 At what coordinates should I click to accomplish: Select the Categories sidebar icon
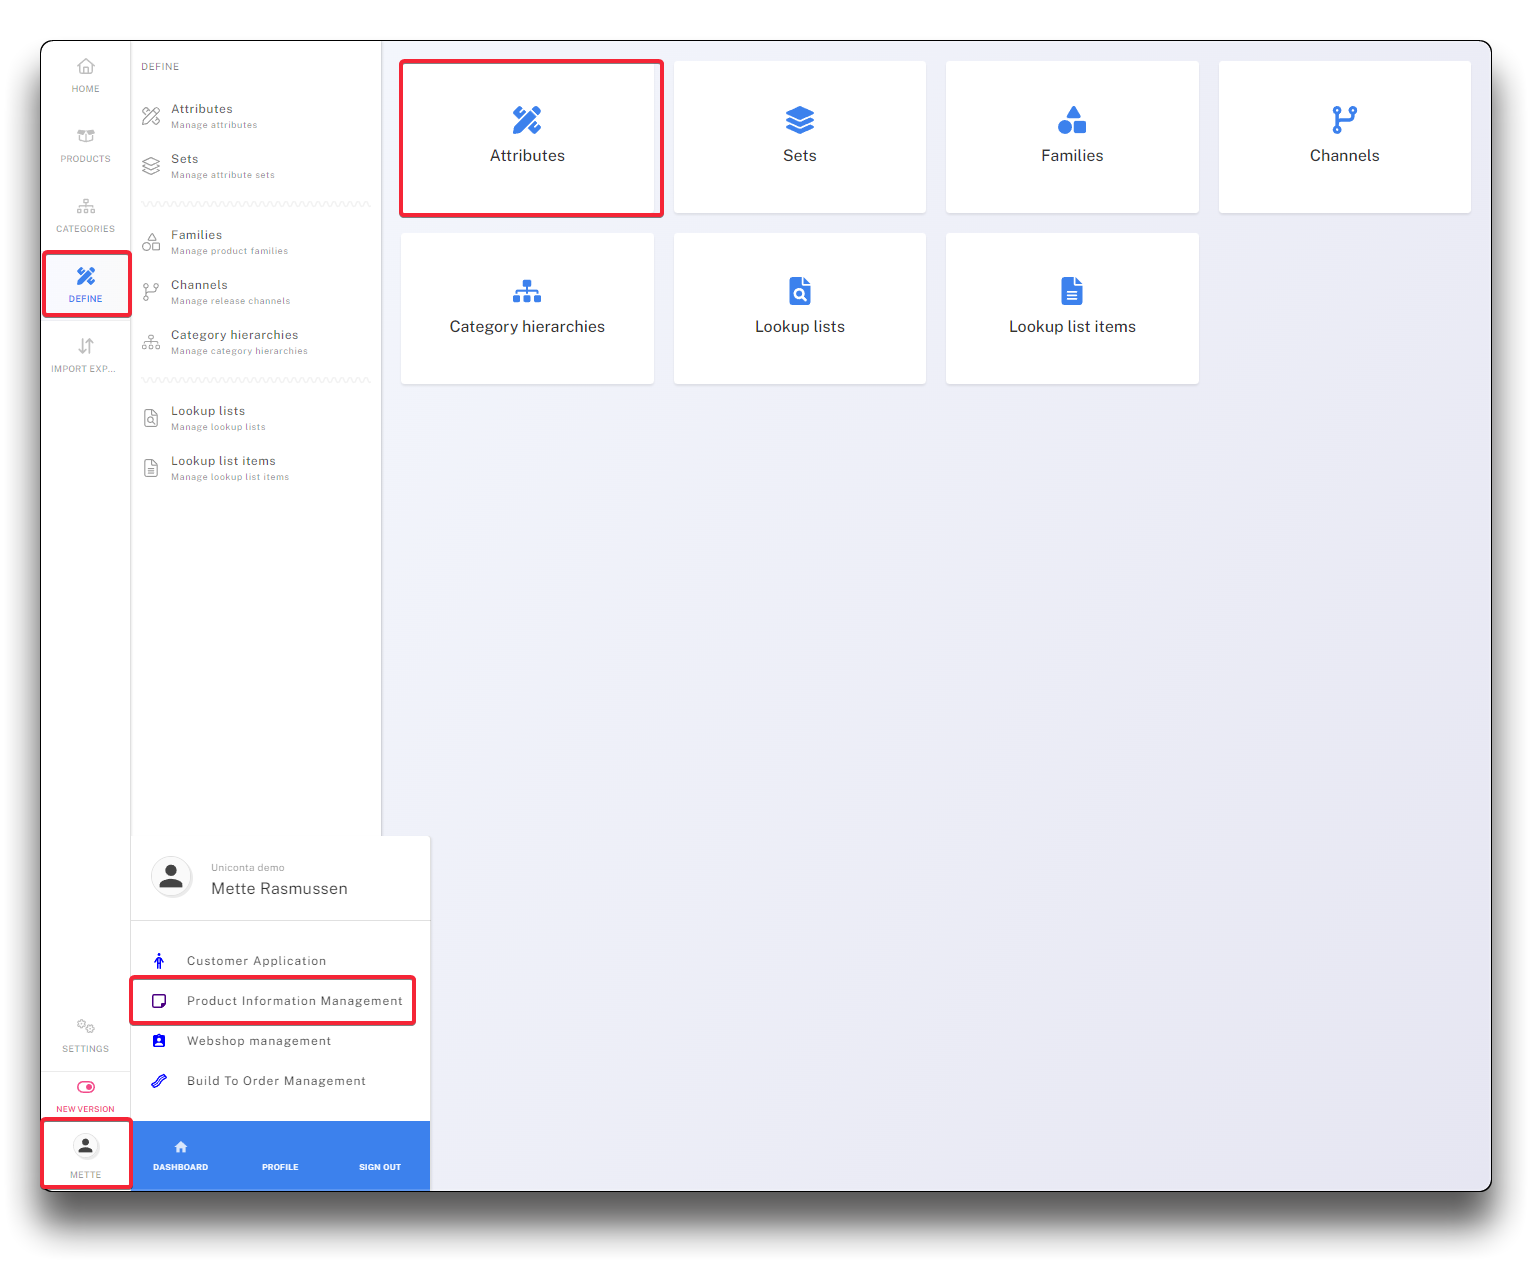coord(86,207)
